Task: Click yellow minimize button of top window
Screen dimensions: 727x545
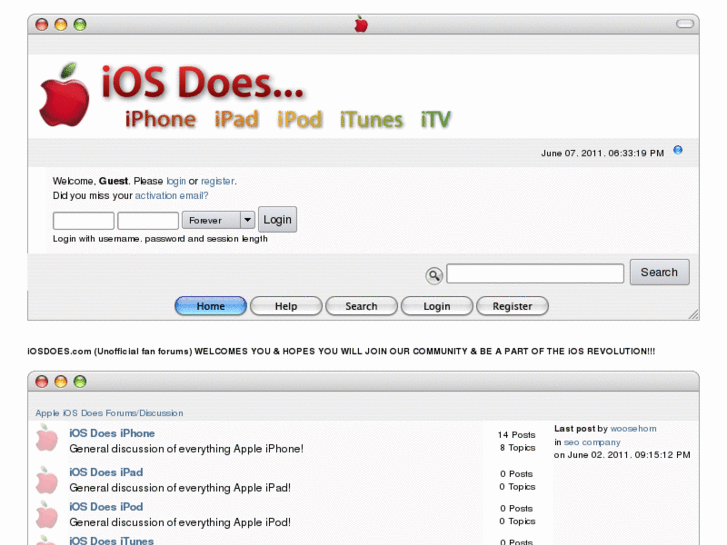Action: 61,25
